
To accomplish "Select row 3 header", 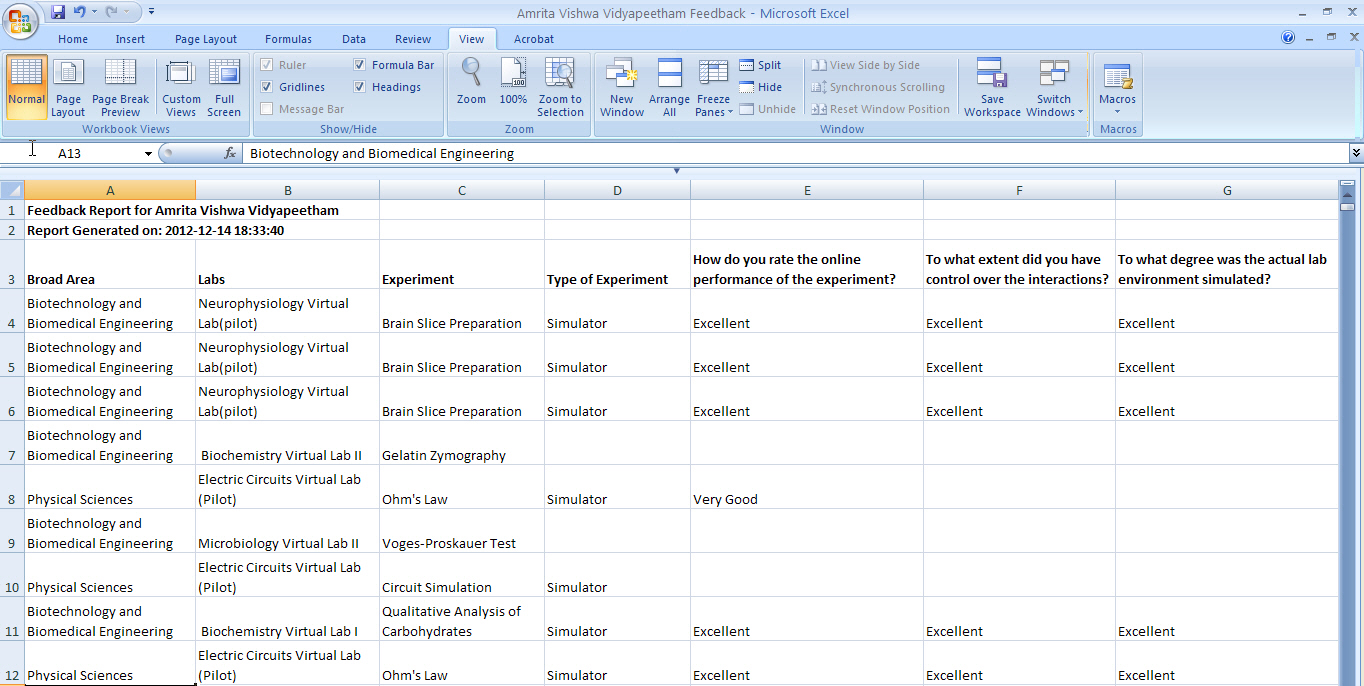I will (x=12, y=265).
